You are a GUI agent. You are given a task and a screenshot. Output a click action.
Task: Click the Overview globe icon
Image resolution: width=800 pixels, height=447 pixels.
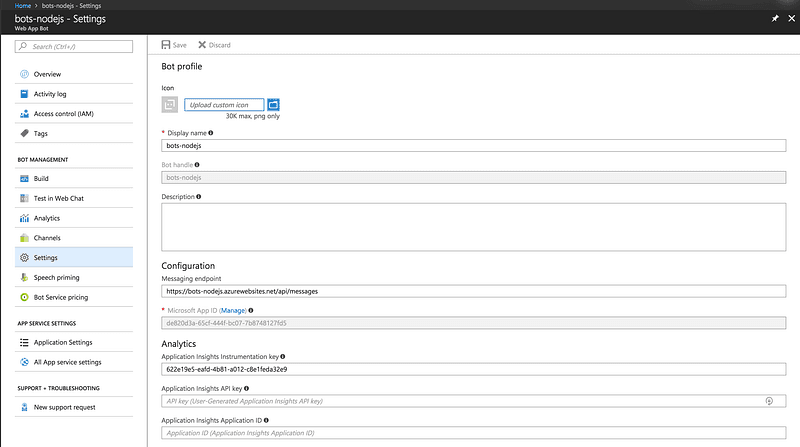pyautogui.click(x=24, y=74)
